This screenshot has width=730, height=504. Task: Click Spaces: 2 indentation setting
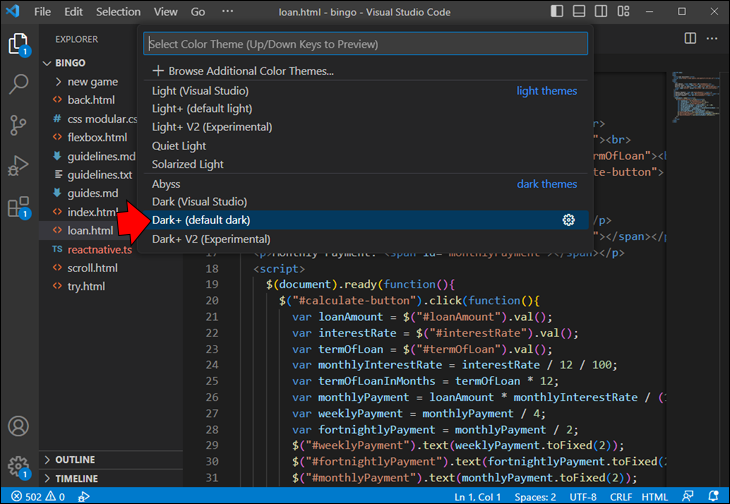[x=535, y=497]
